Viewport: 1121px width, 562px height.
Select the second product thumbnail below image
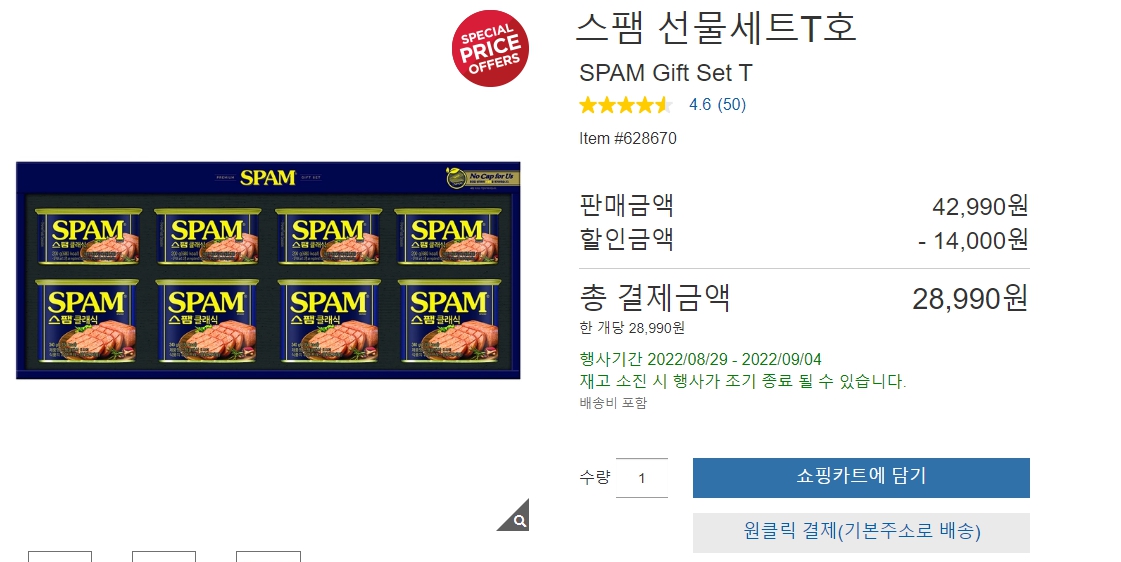[x=164, y=556]
